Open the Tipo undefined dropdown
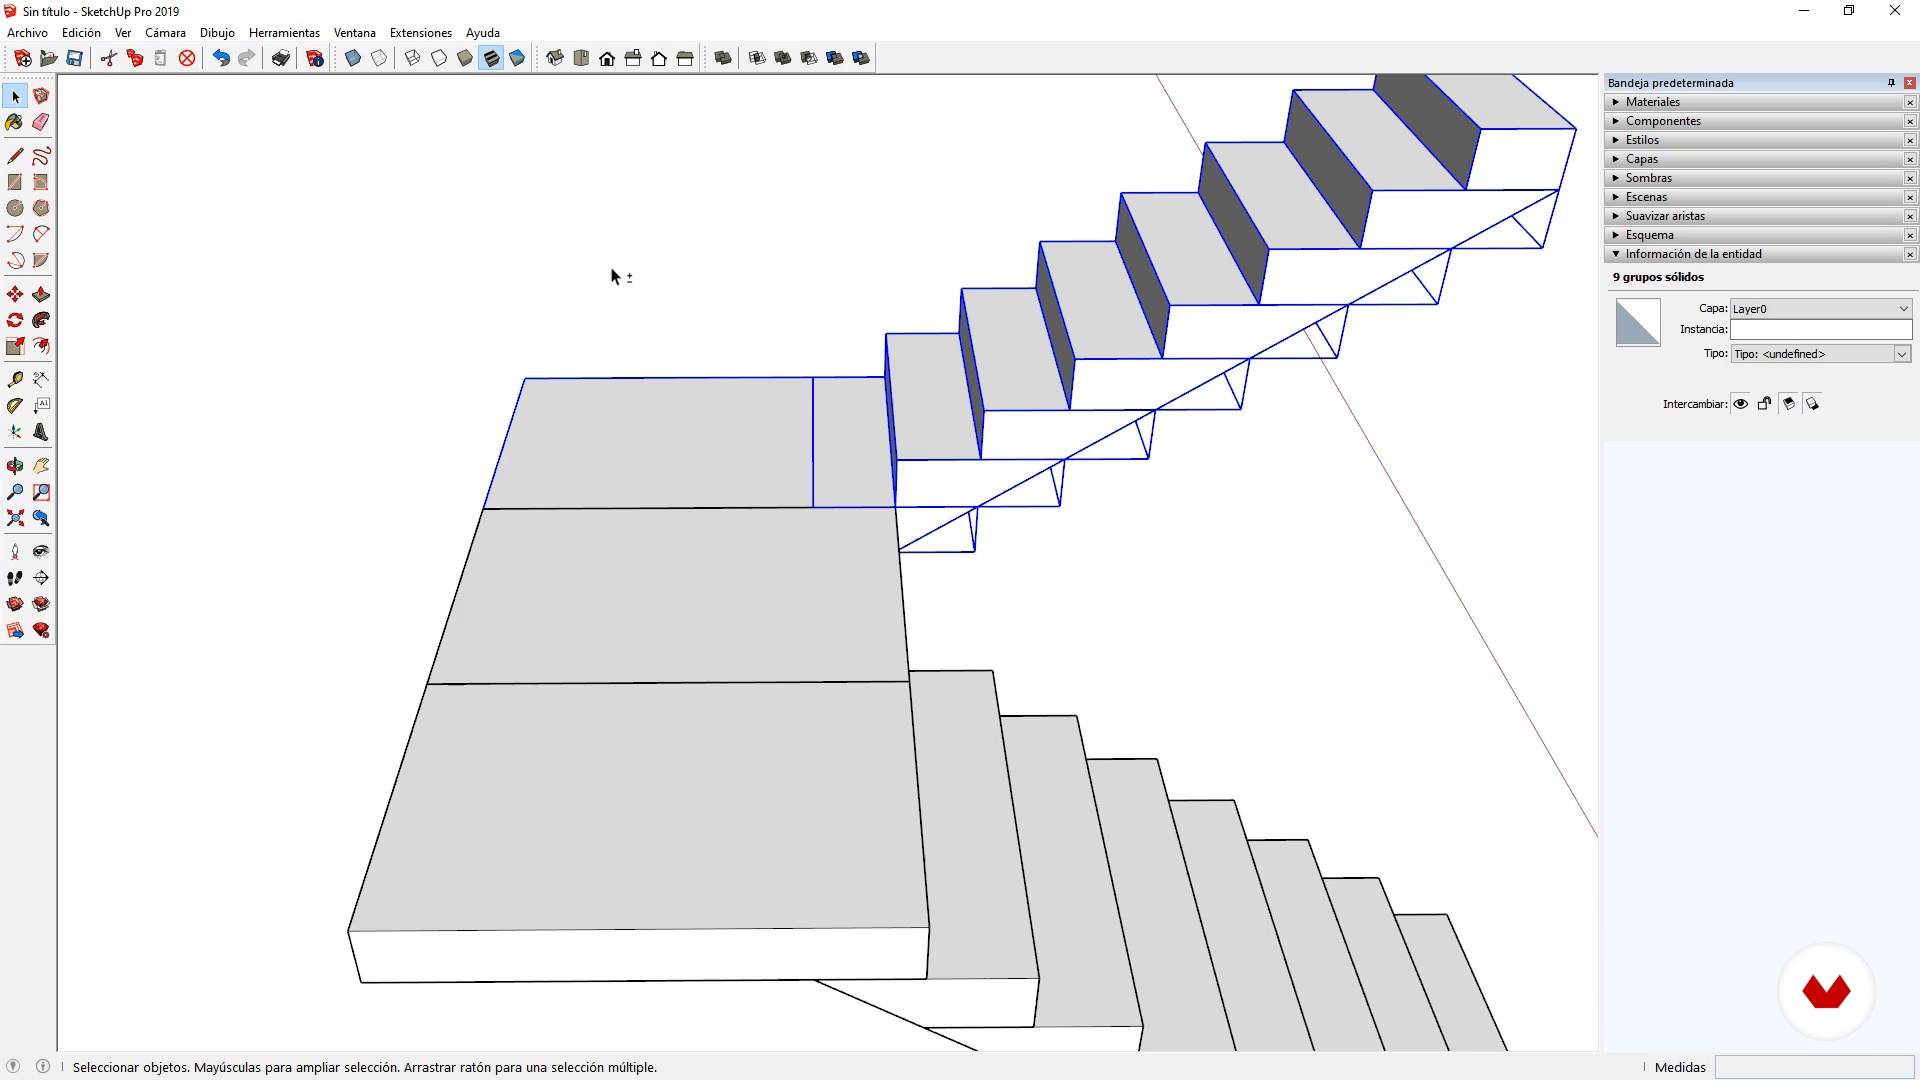 1821,354
